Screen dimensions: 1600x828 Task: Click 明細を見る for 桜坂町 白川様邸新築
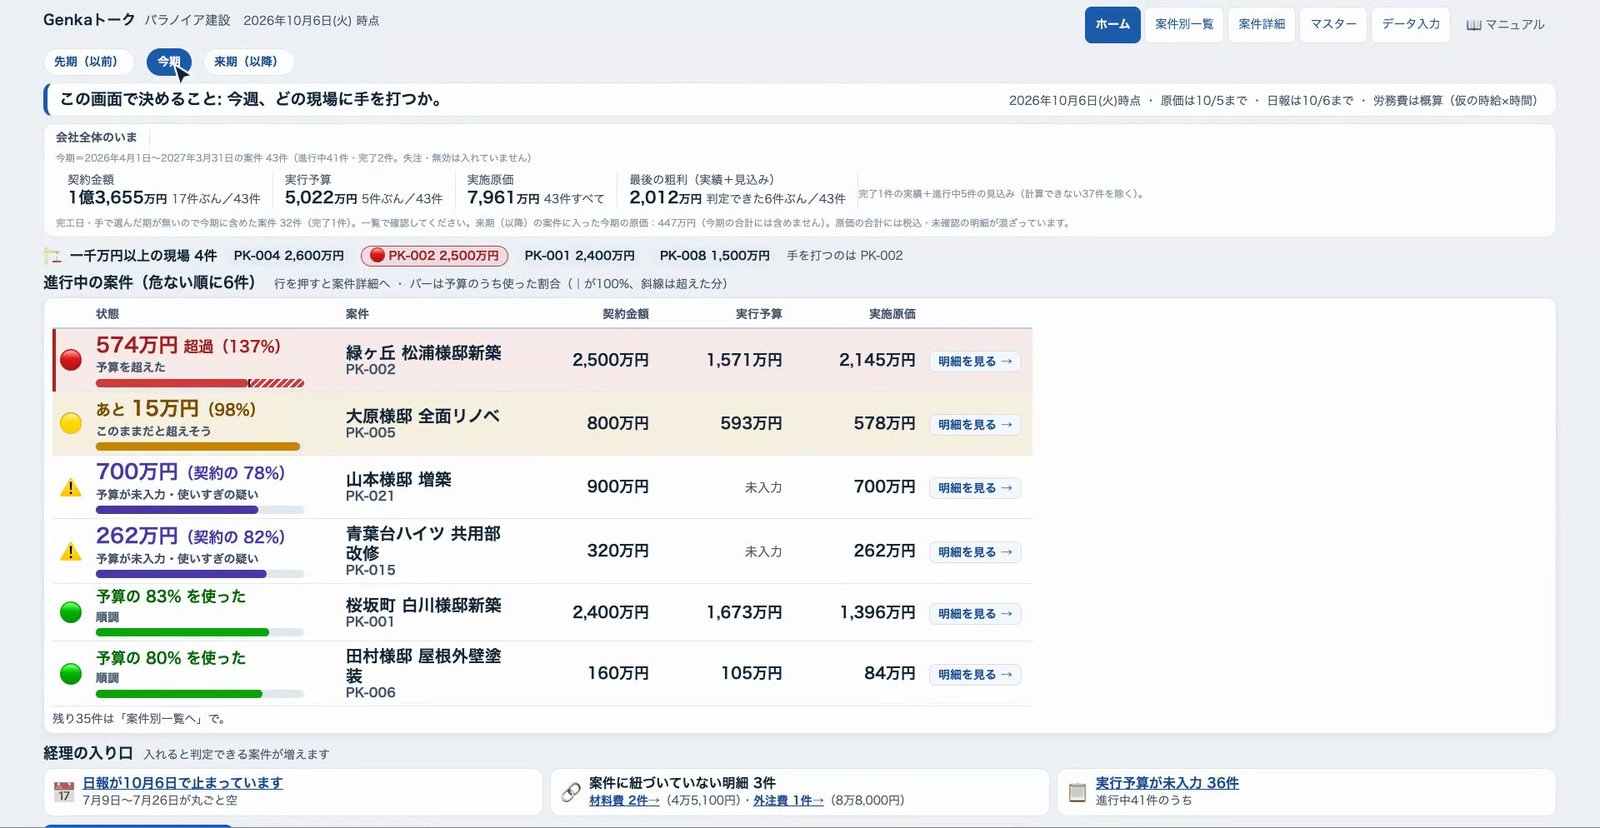point(975,614)
